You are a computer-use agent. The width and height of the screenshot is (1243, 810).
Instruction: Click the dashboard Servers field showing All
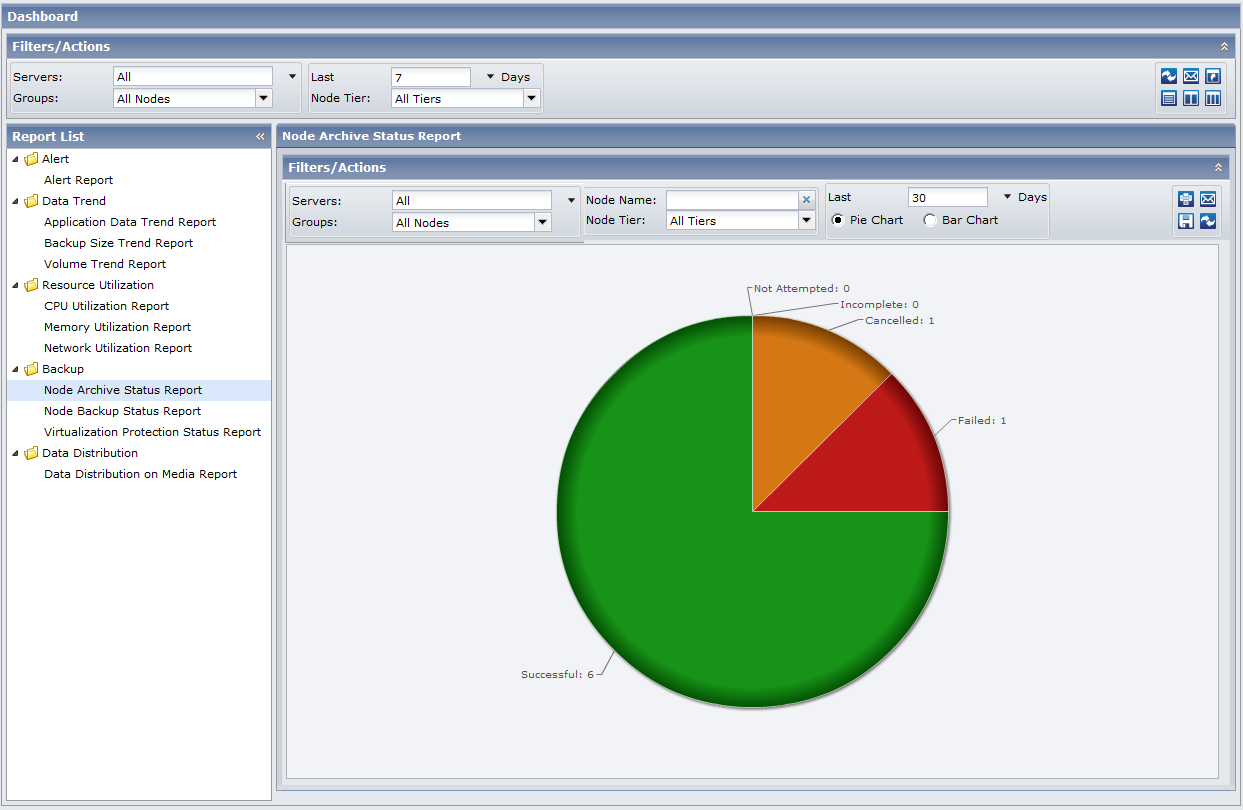click(x=193, y=77)
